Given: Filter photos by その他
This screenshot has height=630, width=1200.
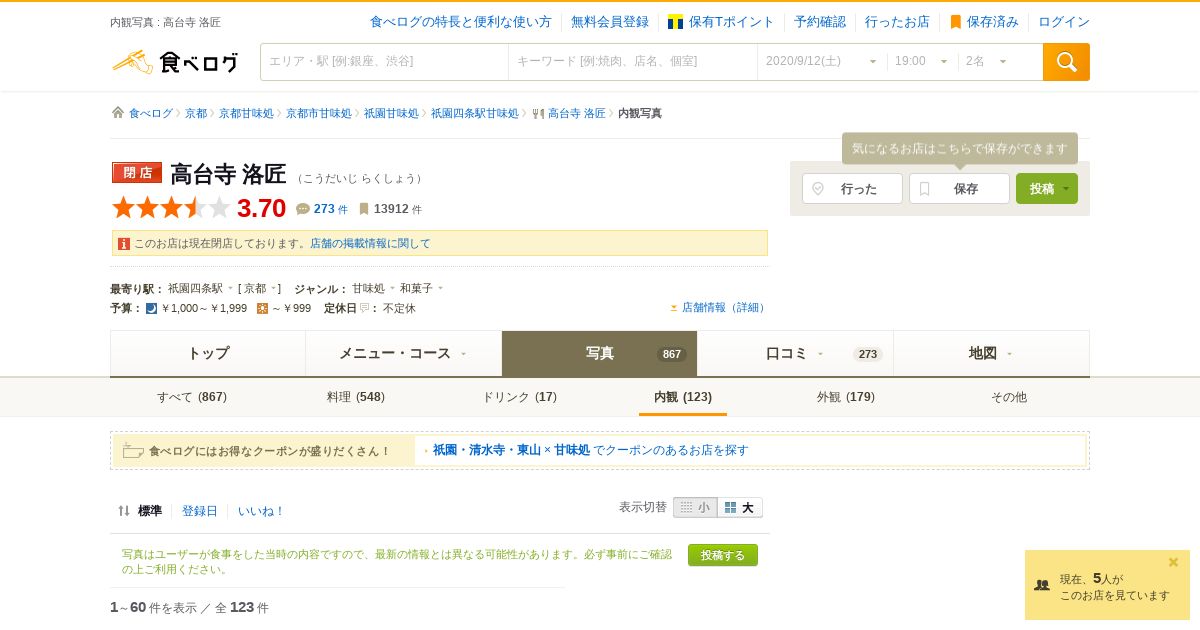Looking at the screenshot, I should coord(1009,397).
